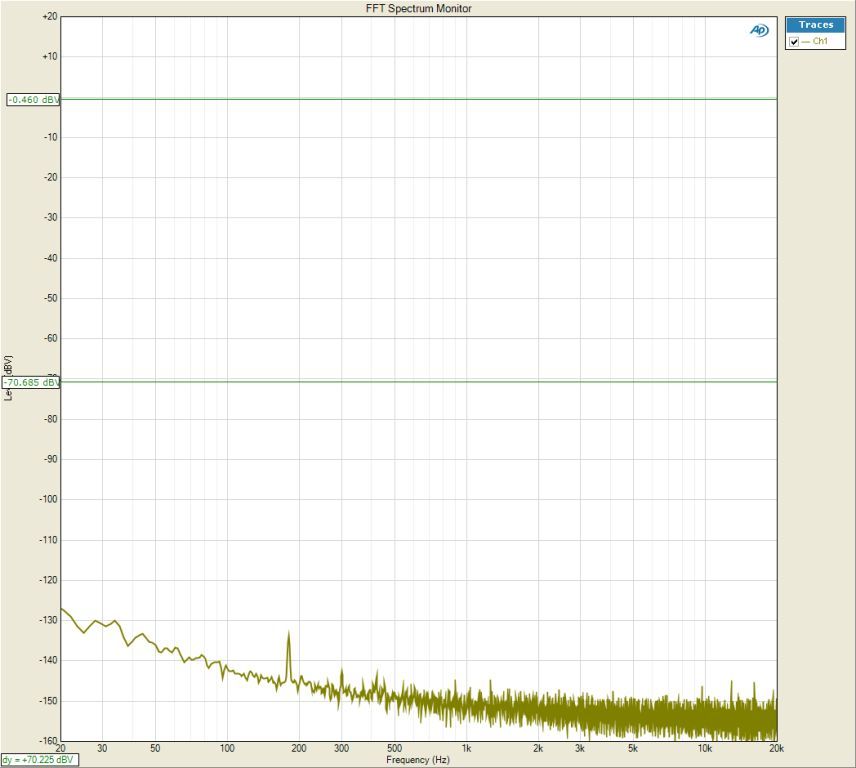Click the -100 level axis tick label
Screen dimensions: 856x768
click(x=49, y=499)
